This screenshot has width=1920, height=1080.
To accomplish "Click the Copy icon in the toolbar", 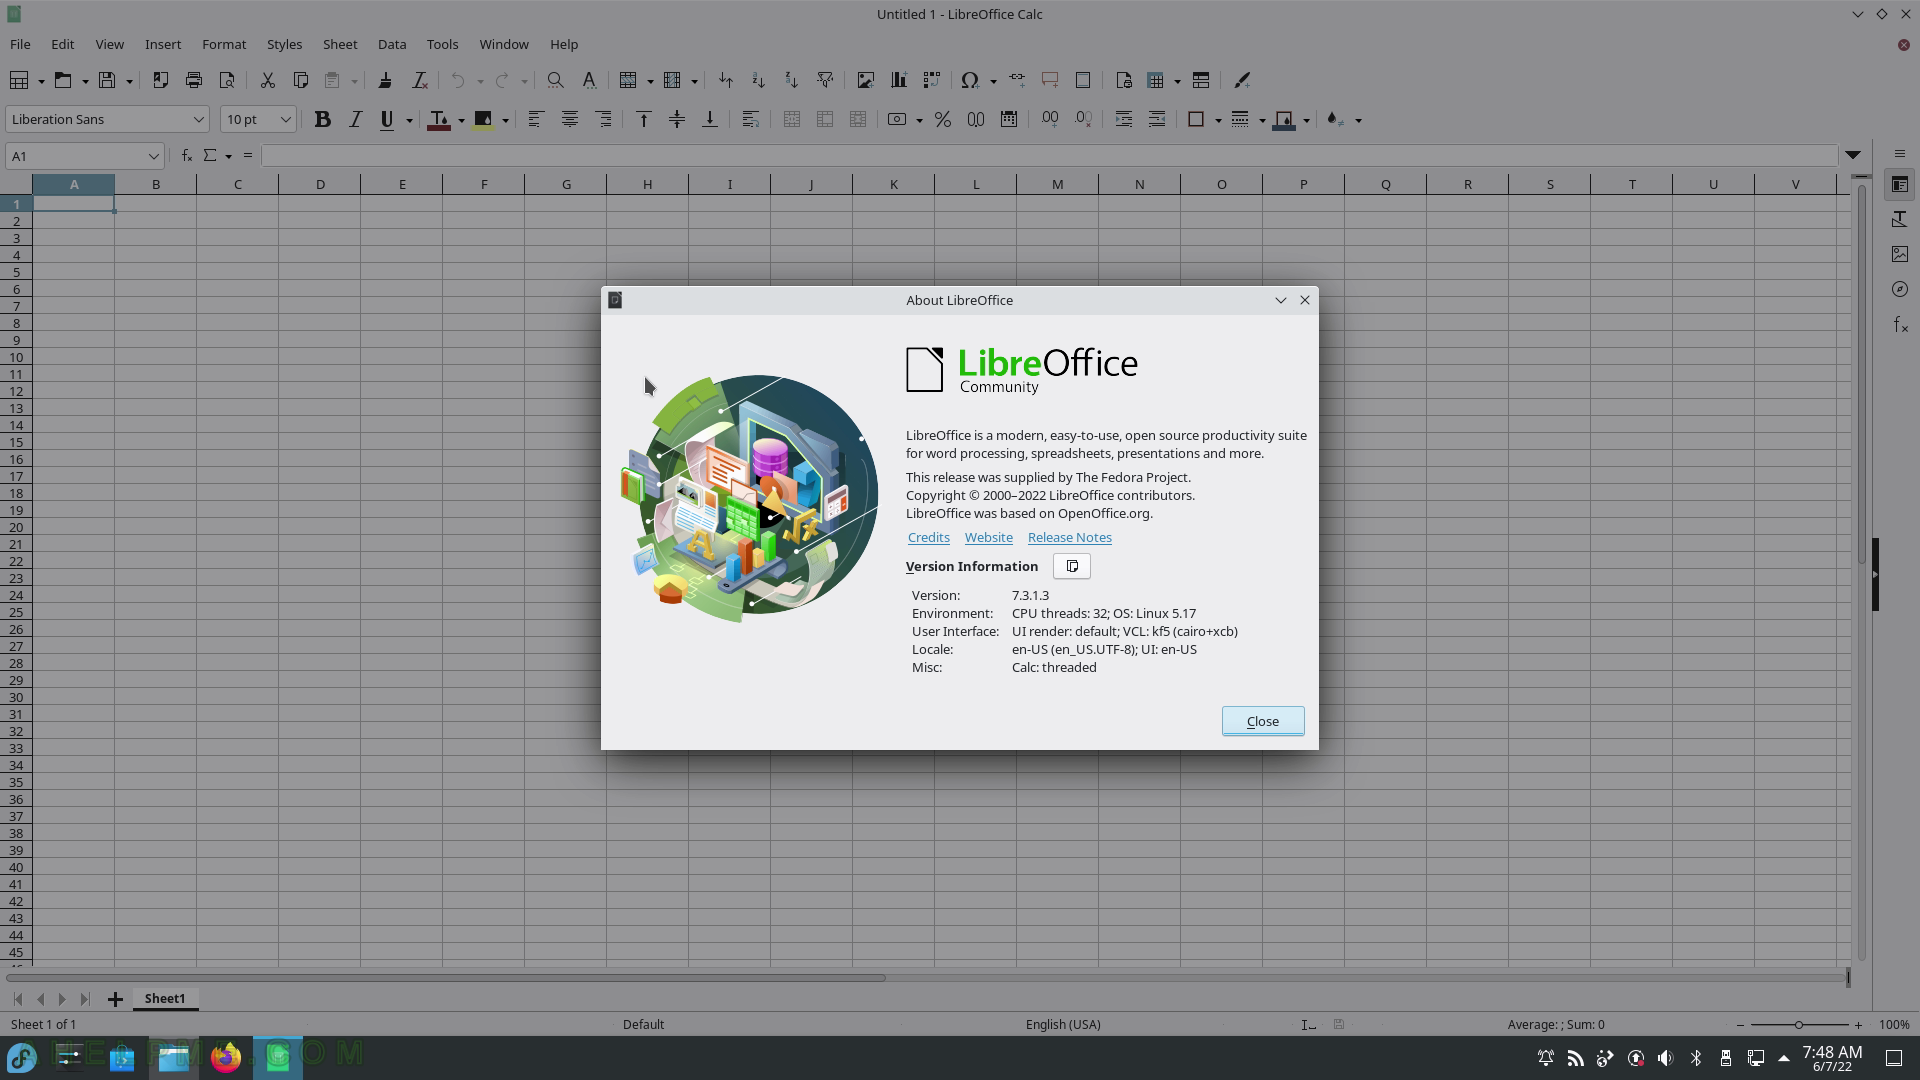I will [x=300, y=80].
